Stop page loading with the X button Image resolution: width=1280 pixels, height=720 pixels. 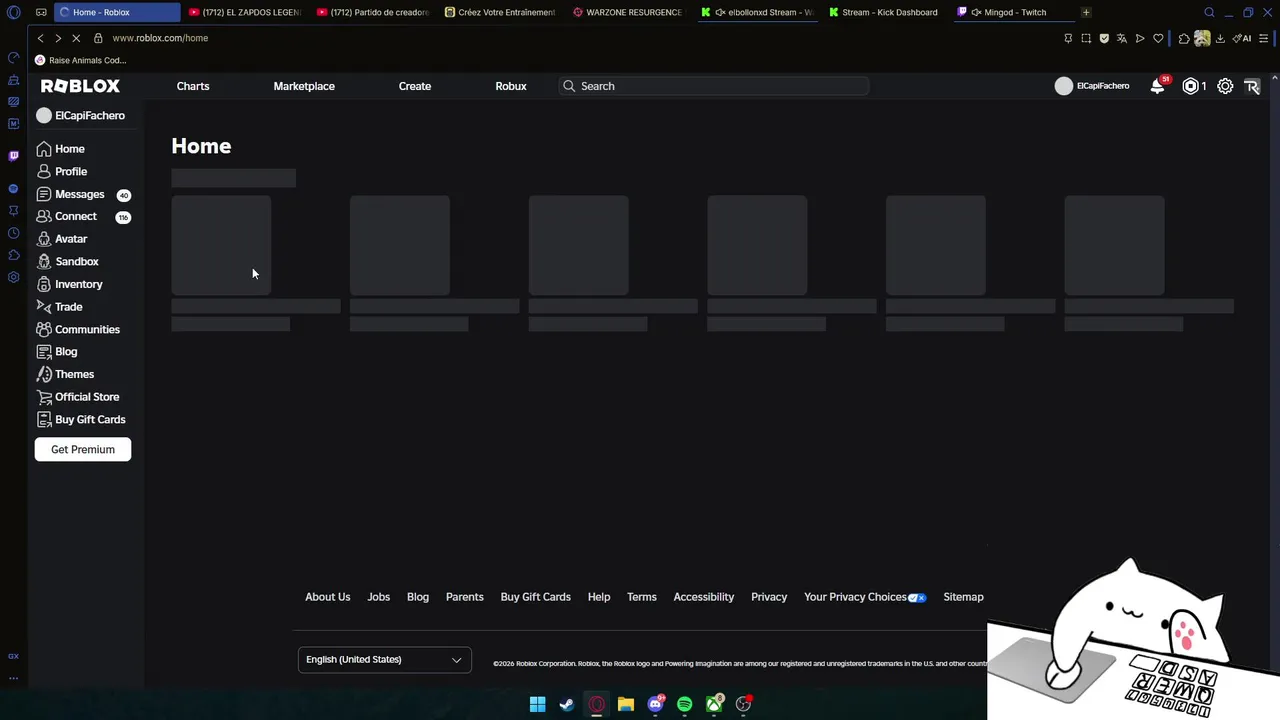(x=76, y=38)
